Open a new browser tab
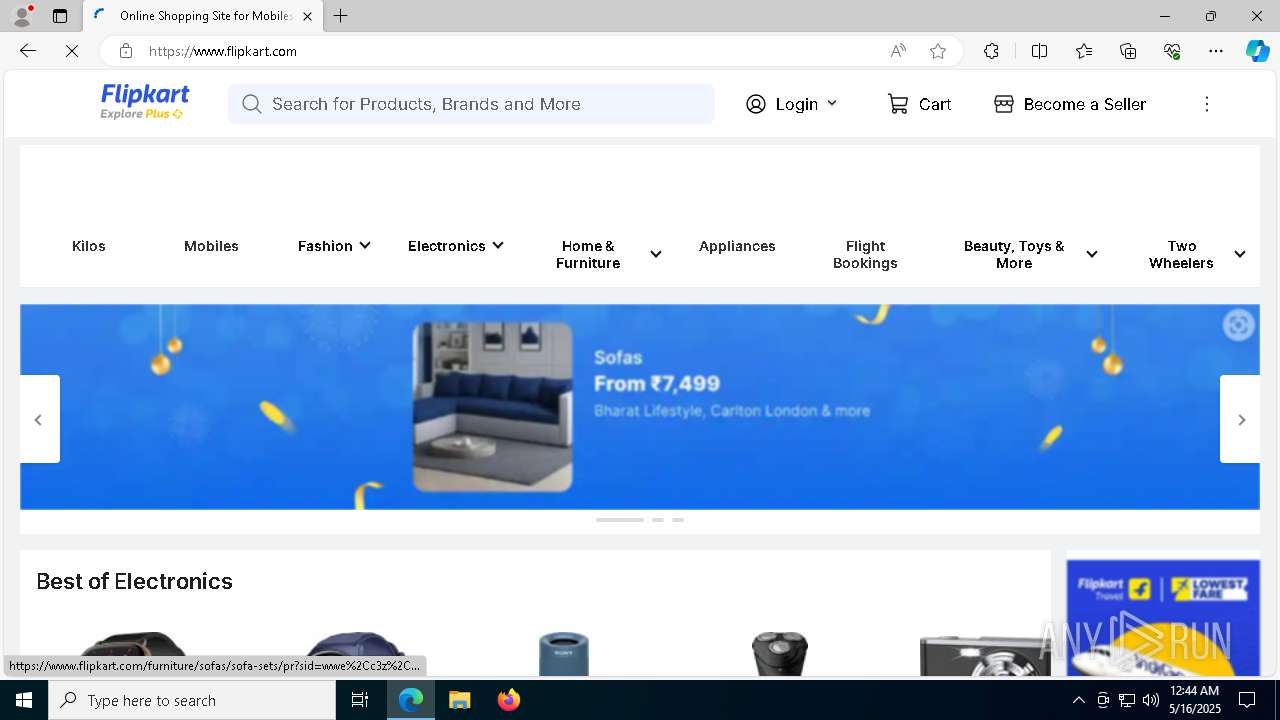The image size is (1280, 720). [341, 16]
